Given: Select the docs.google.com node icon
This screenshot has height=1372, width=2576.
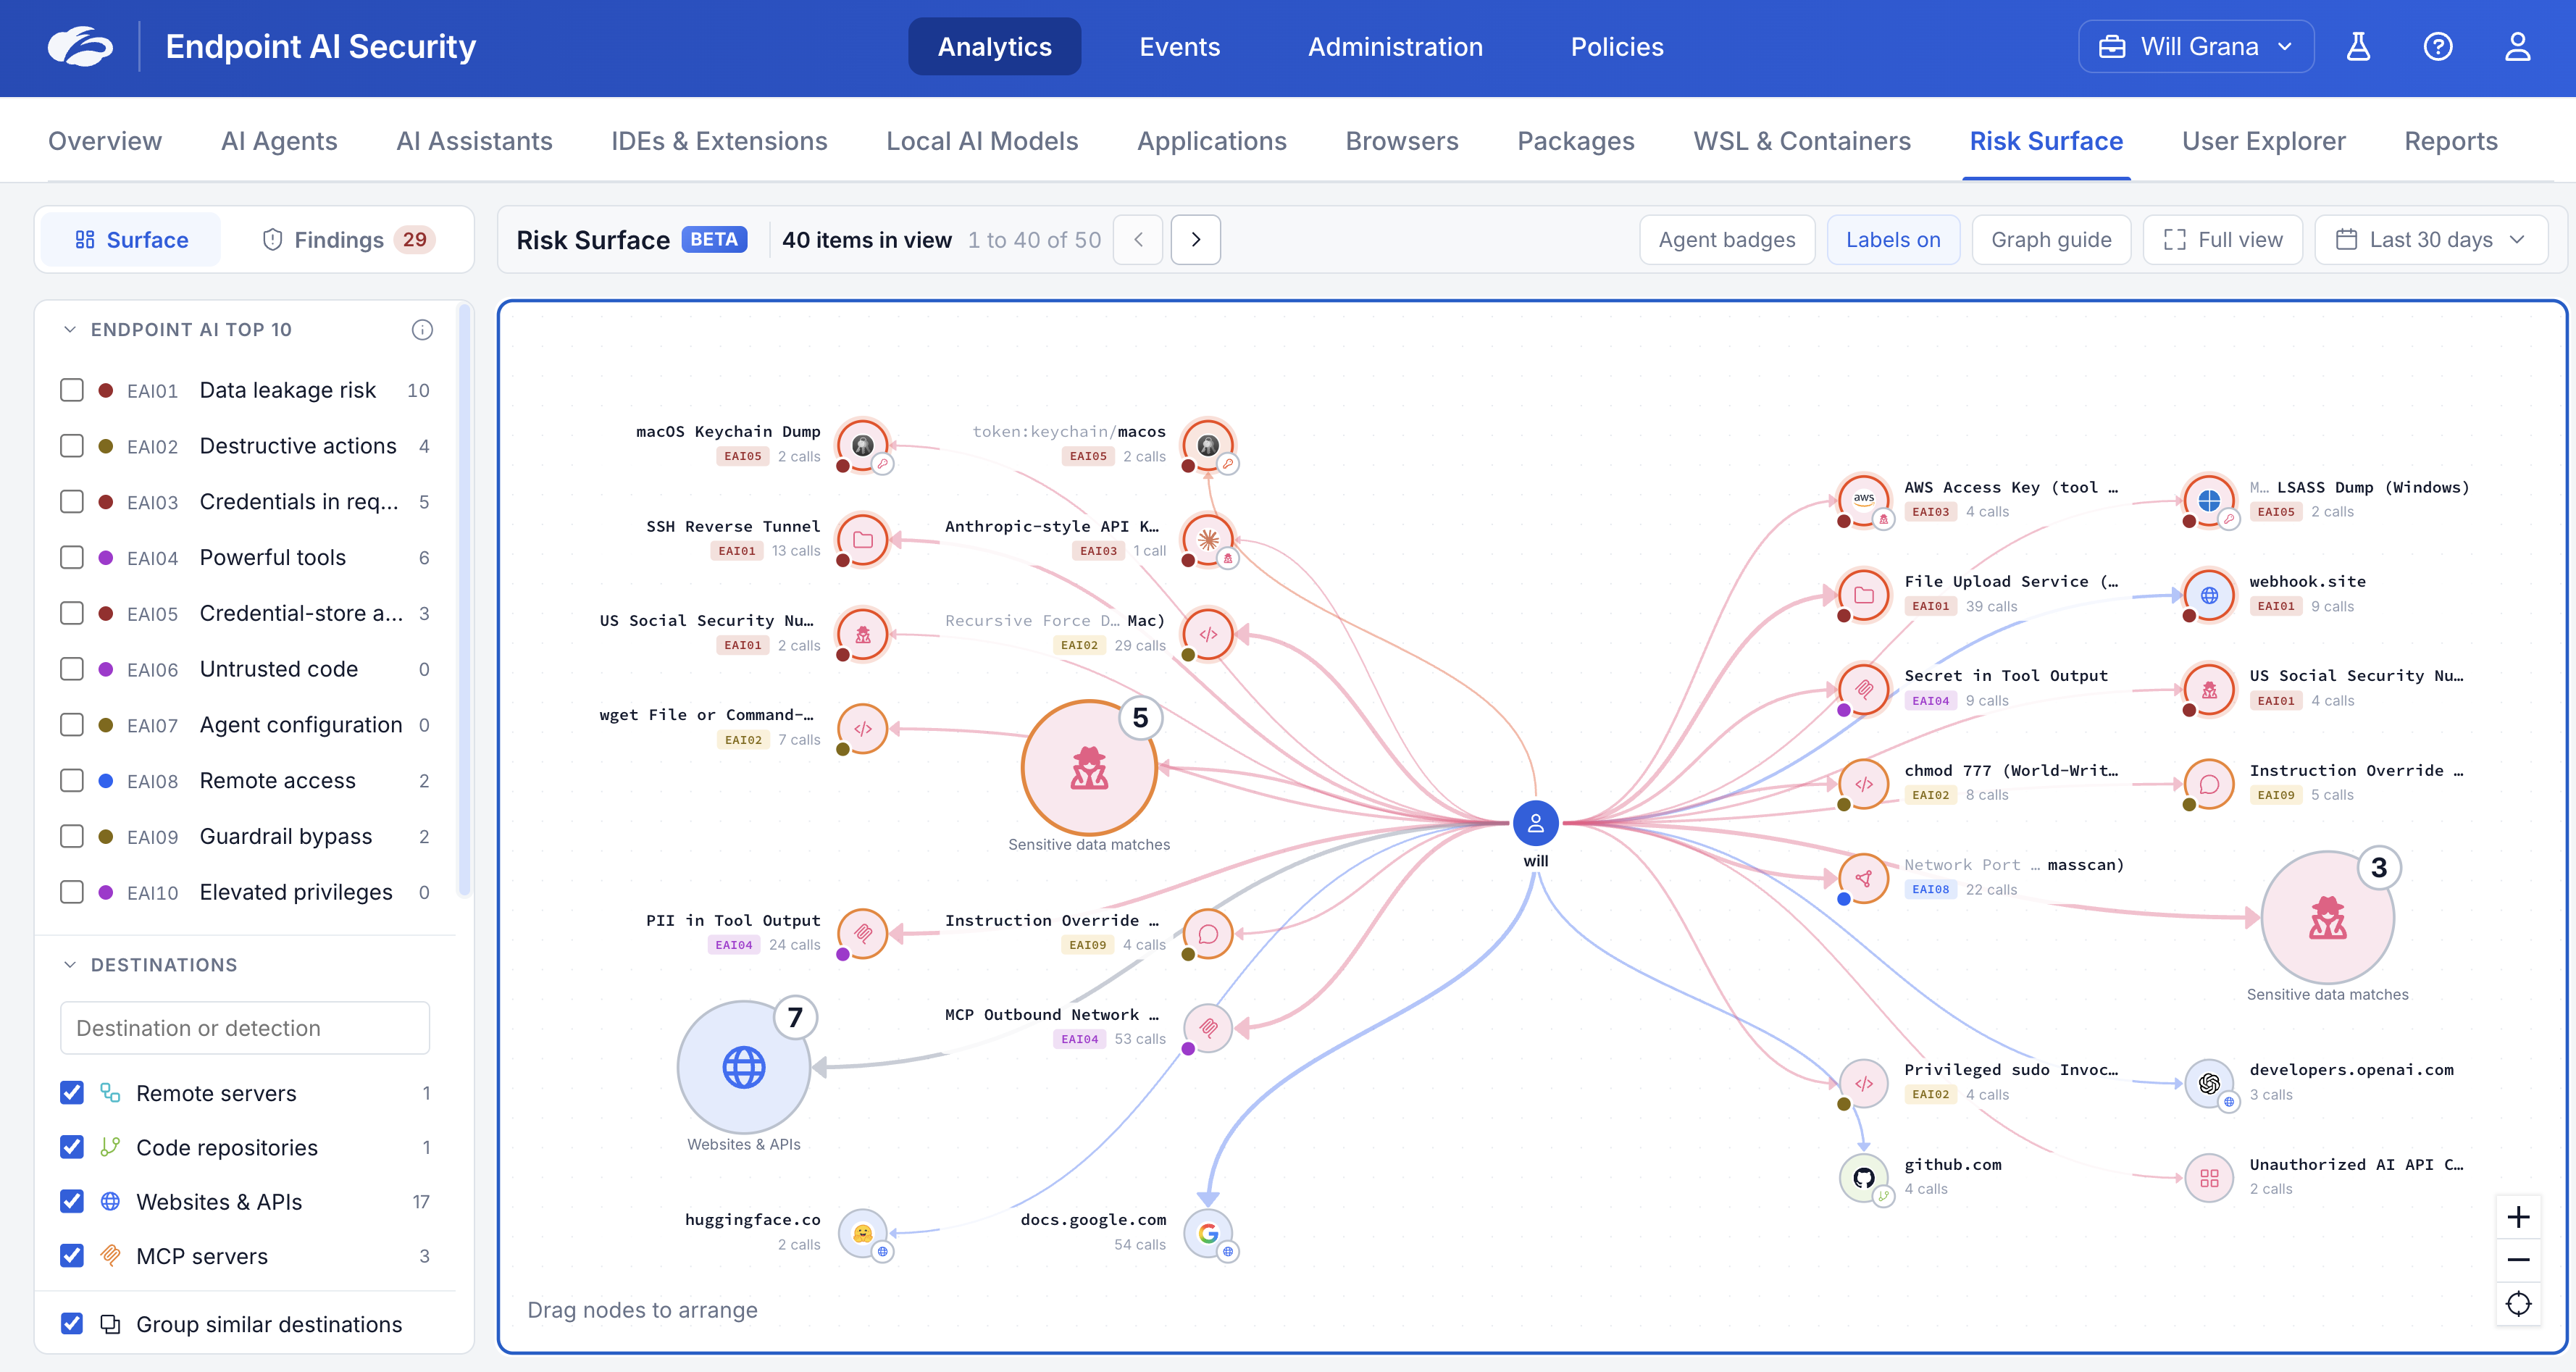Looking at the screenshot, I should tap(1208, 1233).
